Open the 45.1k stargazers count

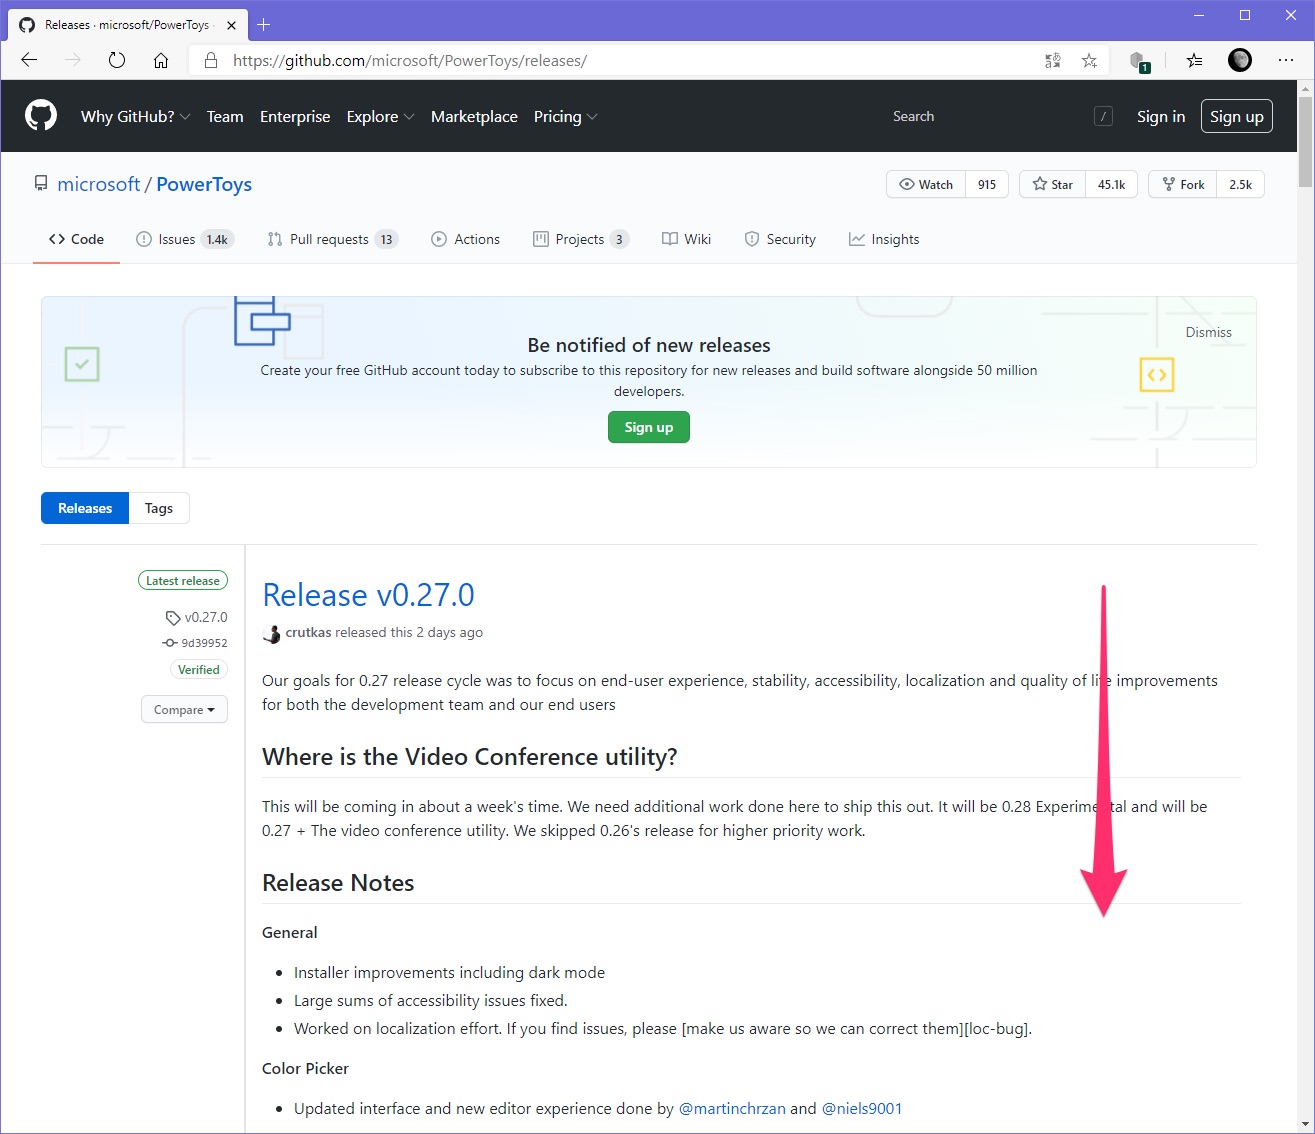coord(1111,184)
